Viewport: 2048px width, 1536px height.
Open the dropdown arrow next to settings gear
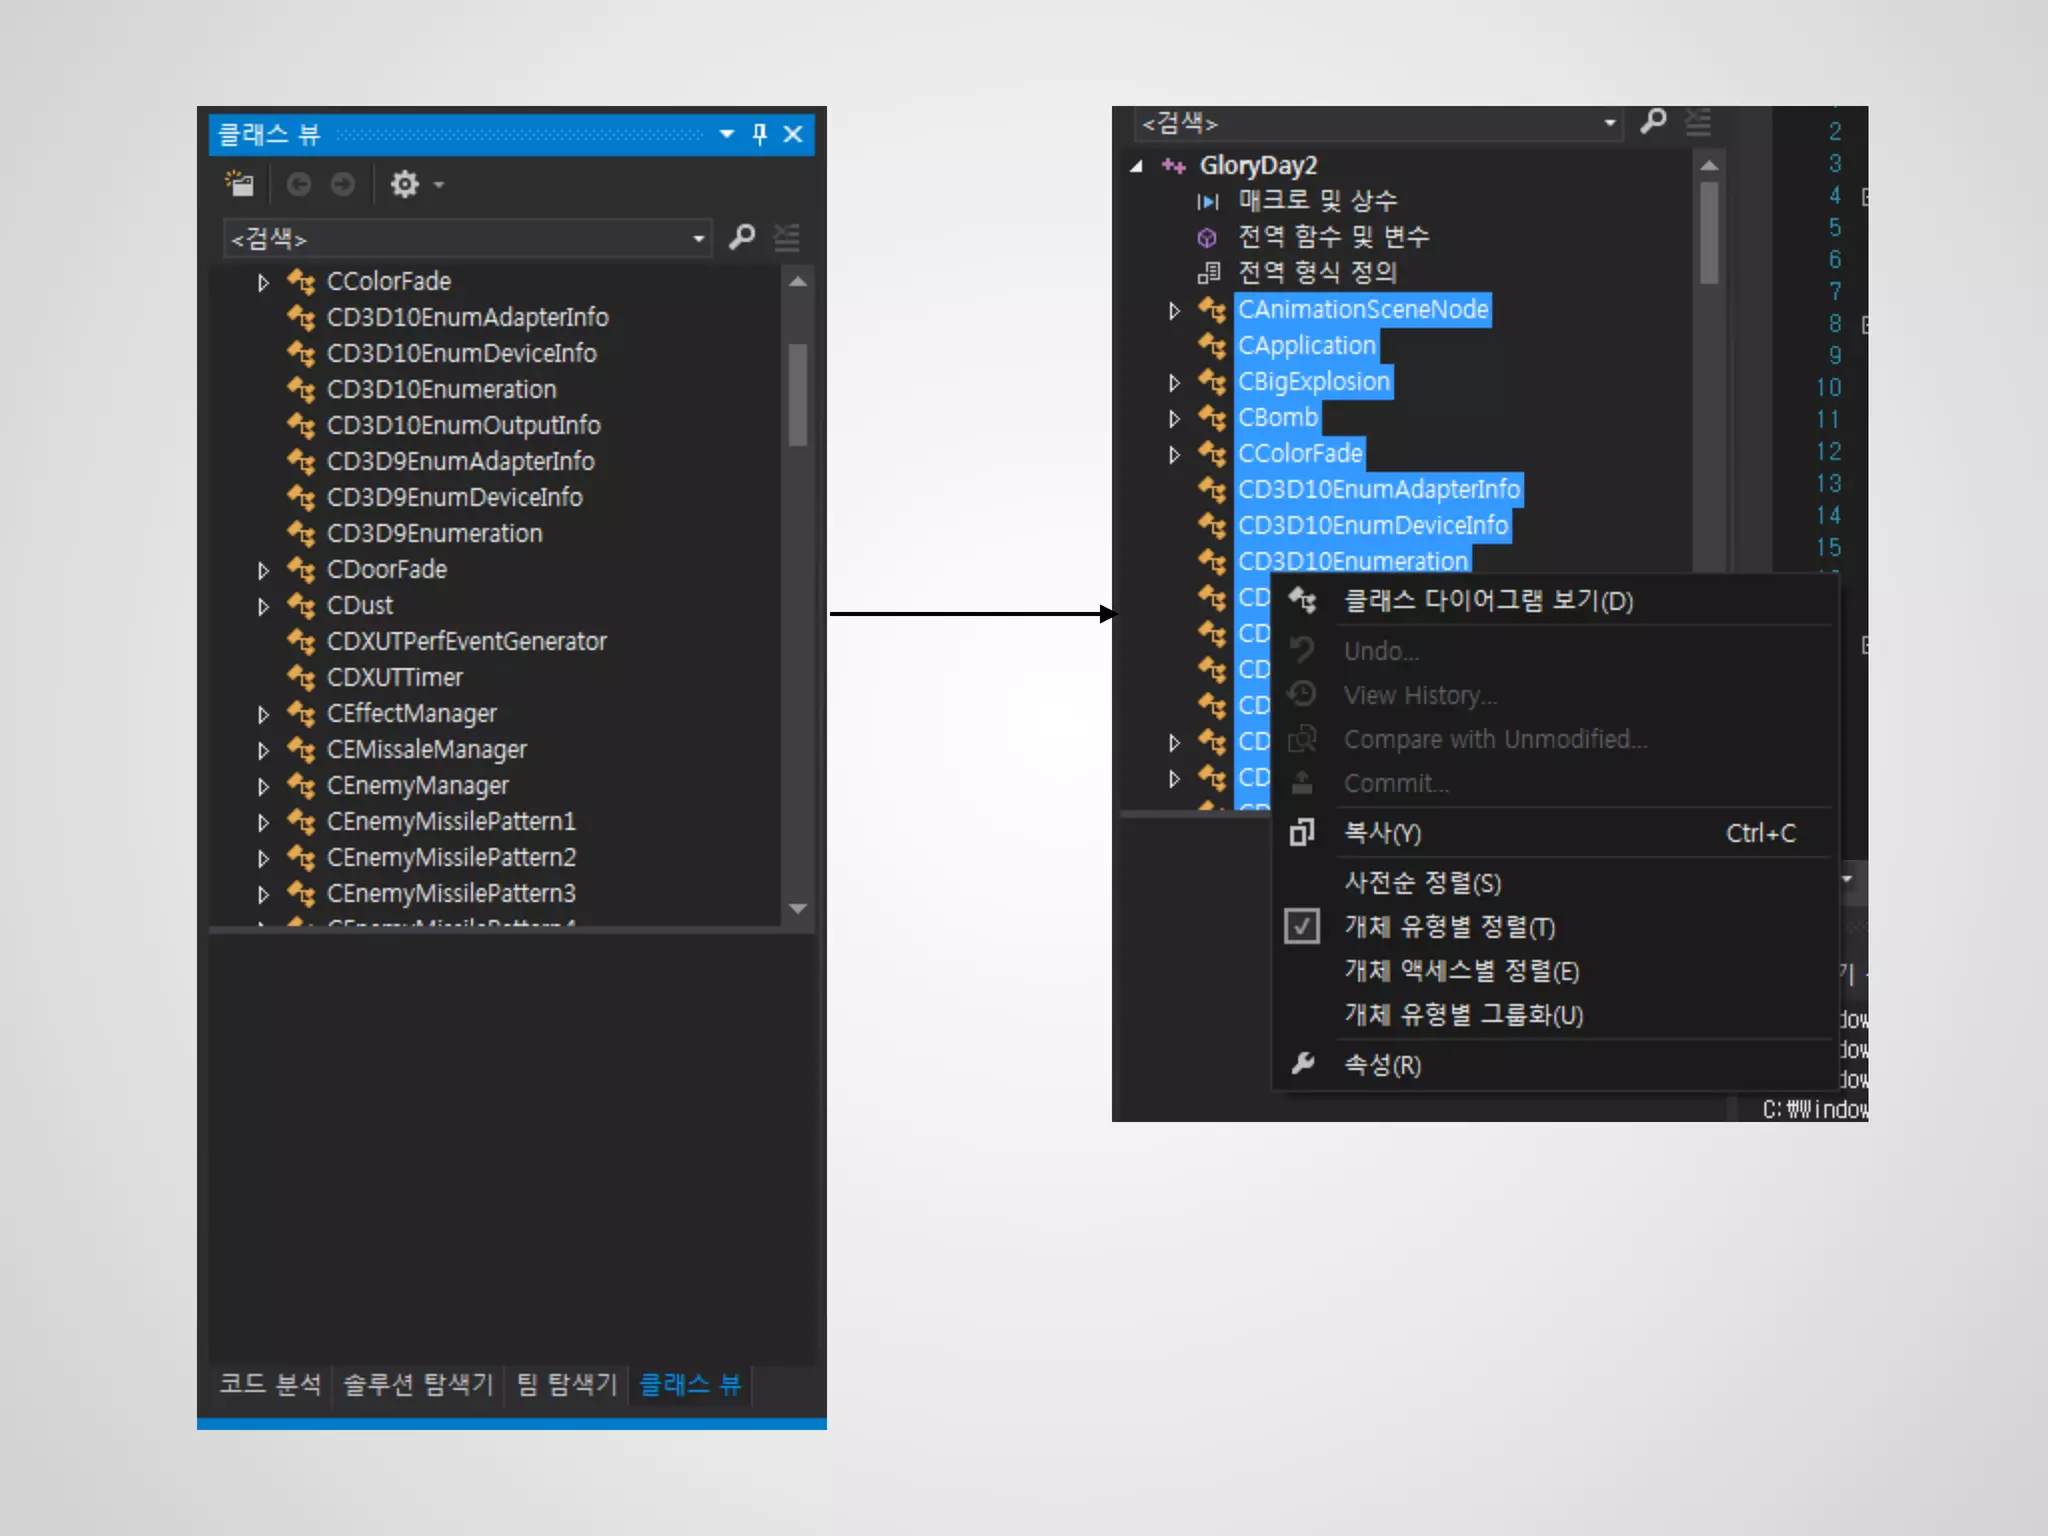[438, 185]
